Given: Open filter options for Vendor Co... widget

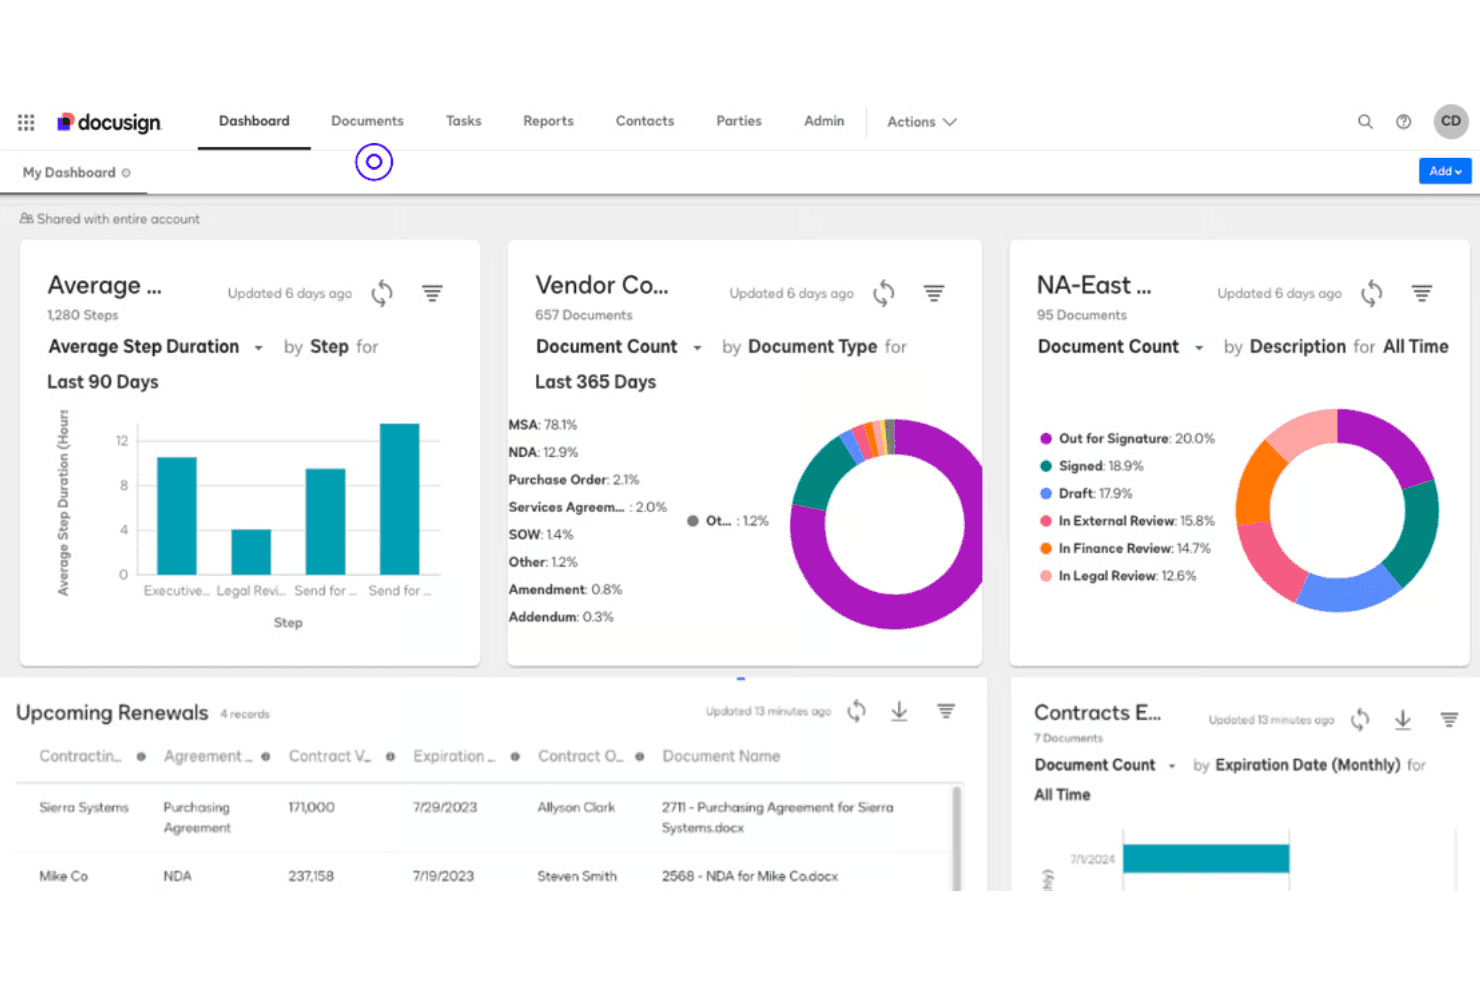Looking at the screenshot, I should [934, 293].
